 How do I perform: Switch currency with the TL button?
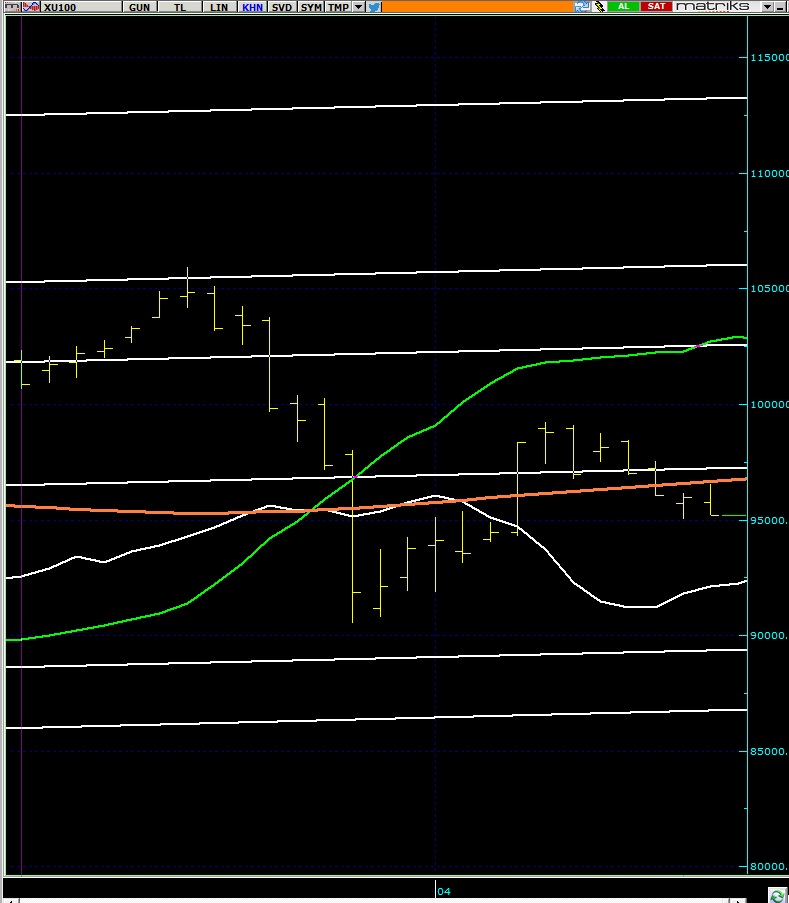[180, 7]
